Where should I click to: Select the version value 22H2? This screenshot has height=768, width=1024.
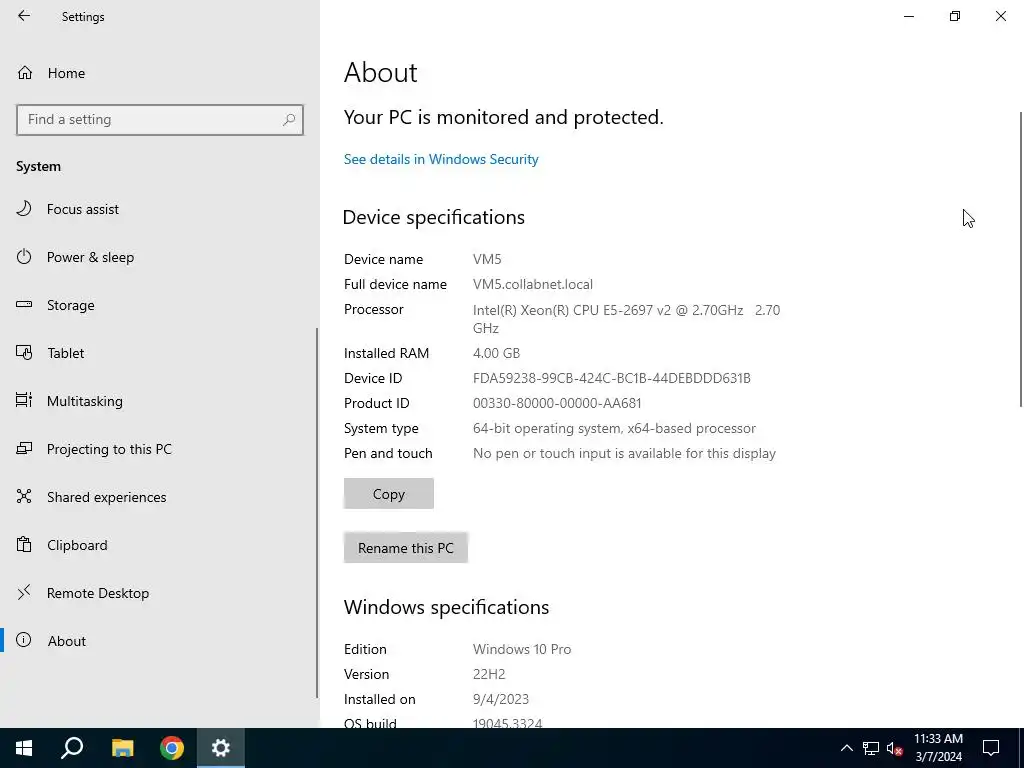[x=489, y=674]
